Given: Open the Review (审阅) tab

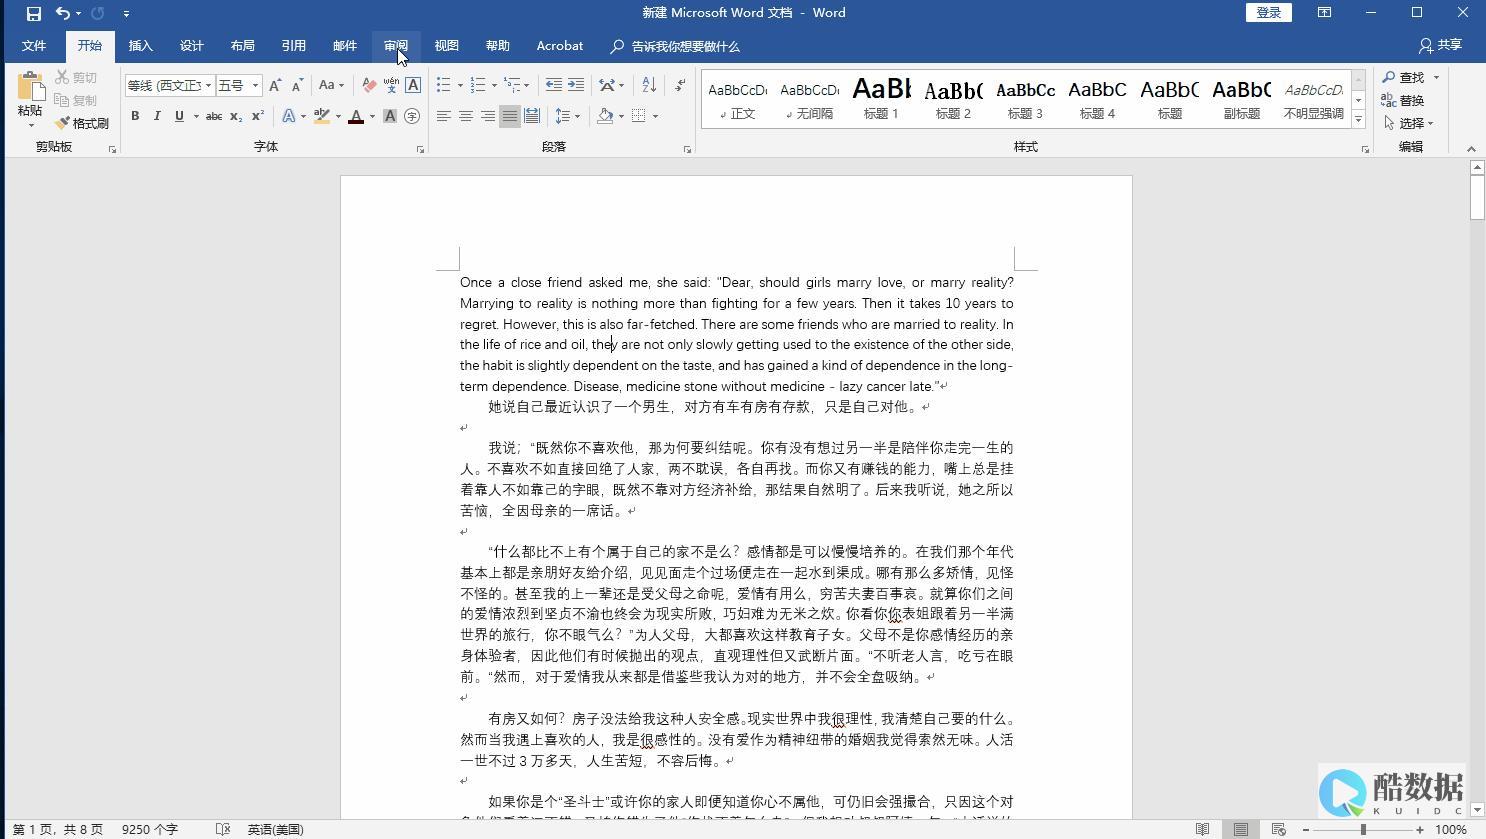Looking at the screenshot, I should pos(396,46).
